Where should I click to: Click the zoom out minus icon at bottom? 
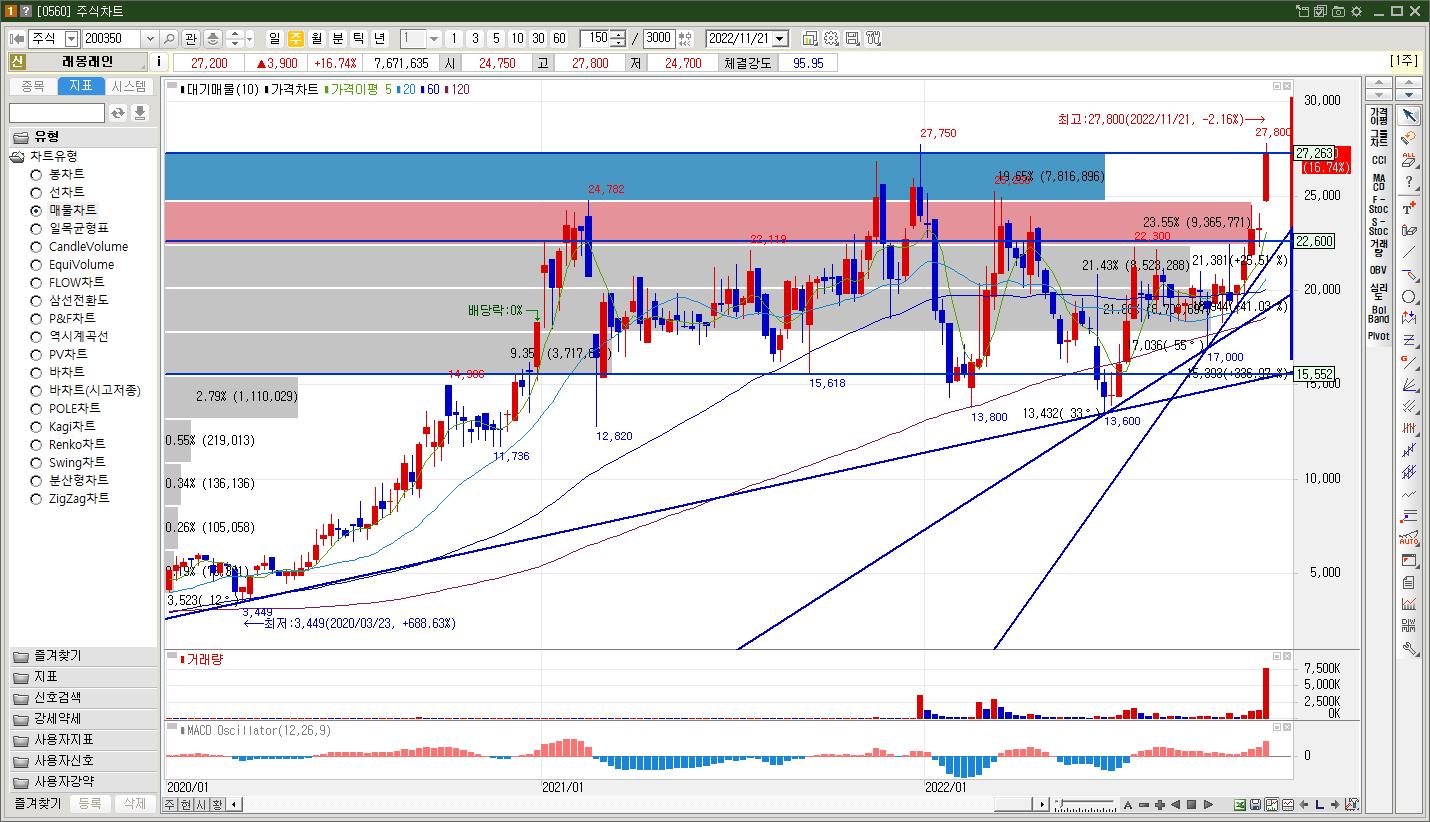(1143, 804)
